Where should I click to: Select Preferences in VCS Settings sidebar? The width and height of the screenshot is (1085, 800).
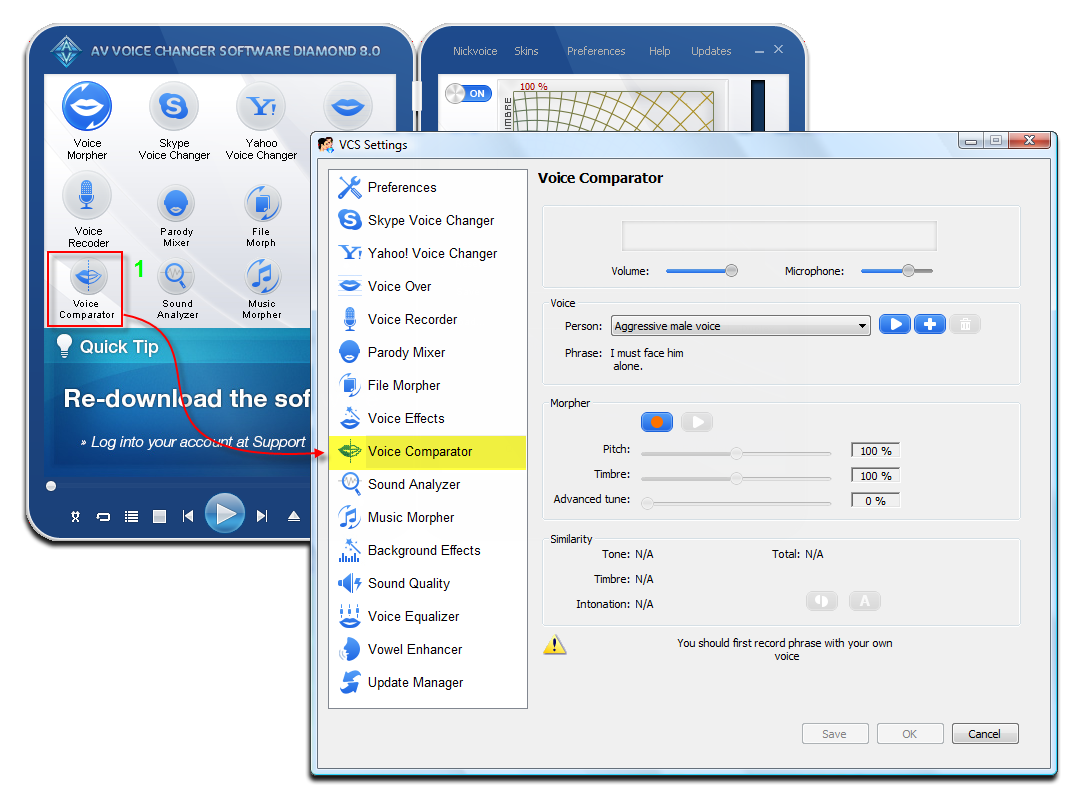point(428,187)
